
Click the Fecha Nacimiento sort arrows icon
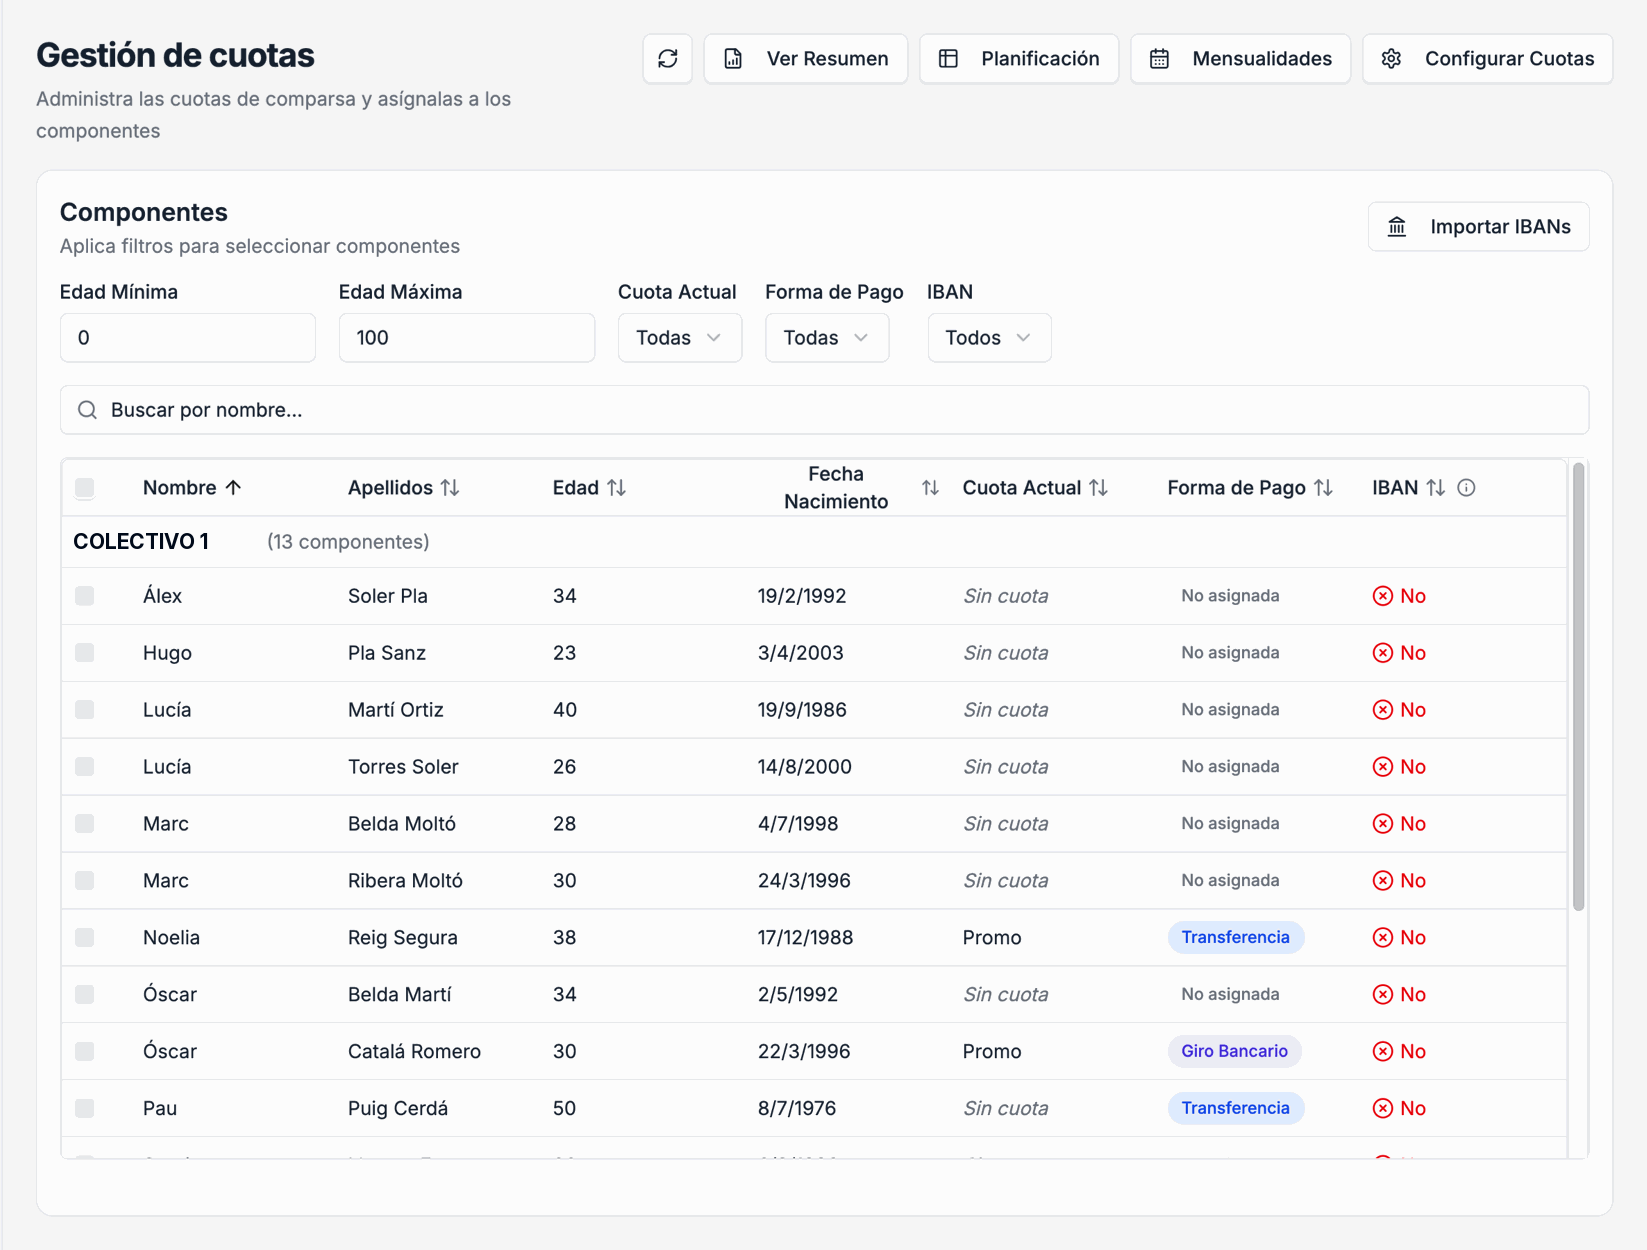[x=930, y=488]
